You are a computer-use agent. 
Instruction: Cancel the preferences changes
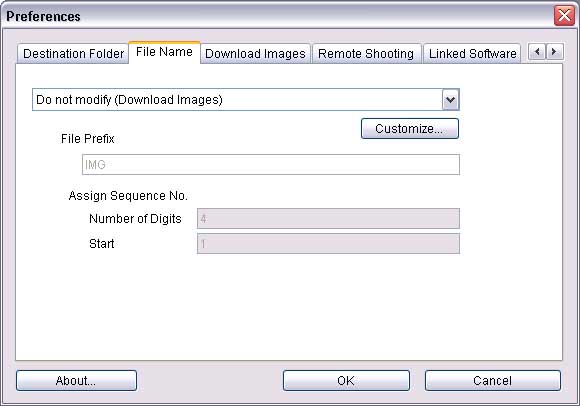(493, 380)
